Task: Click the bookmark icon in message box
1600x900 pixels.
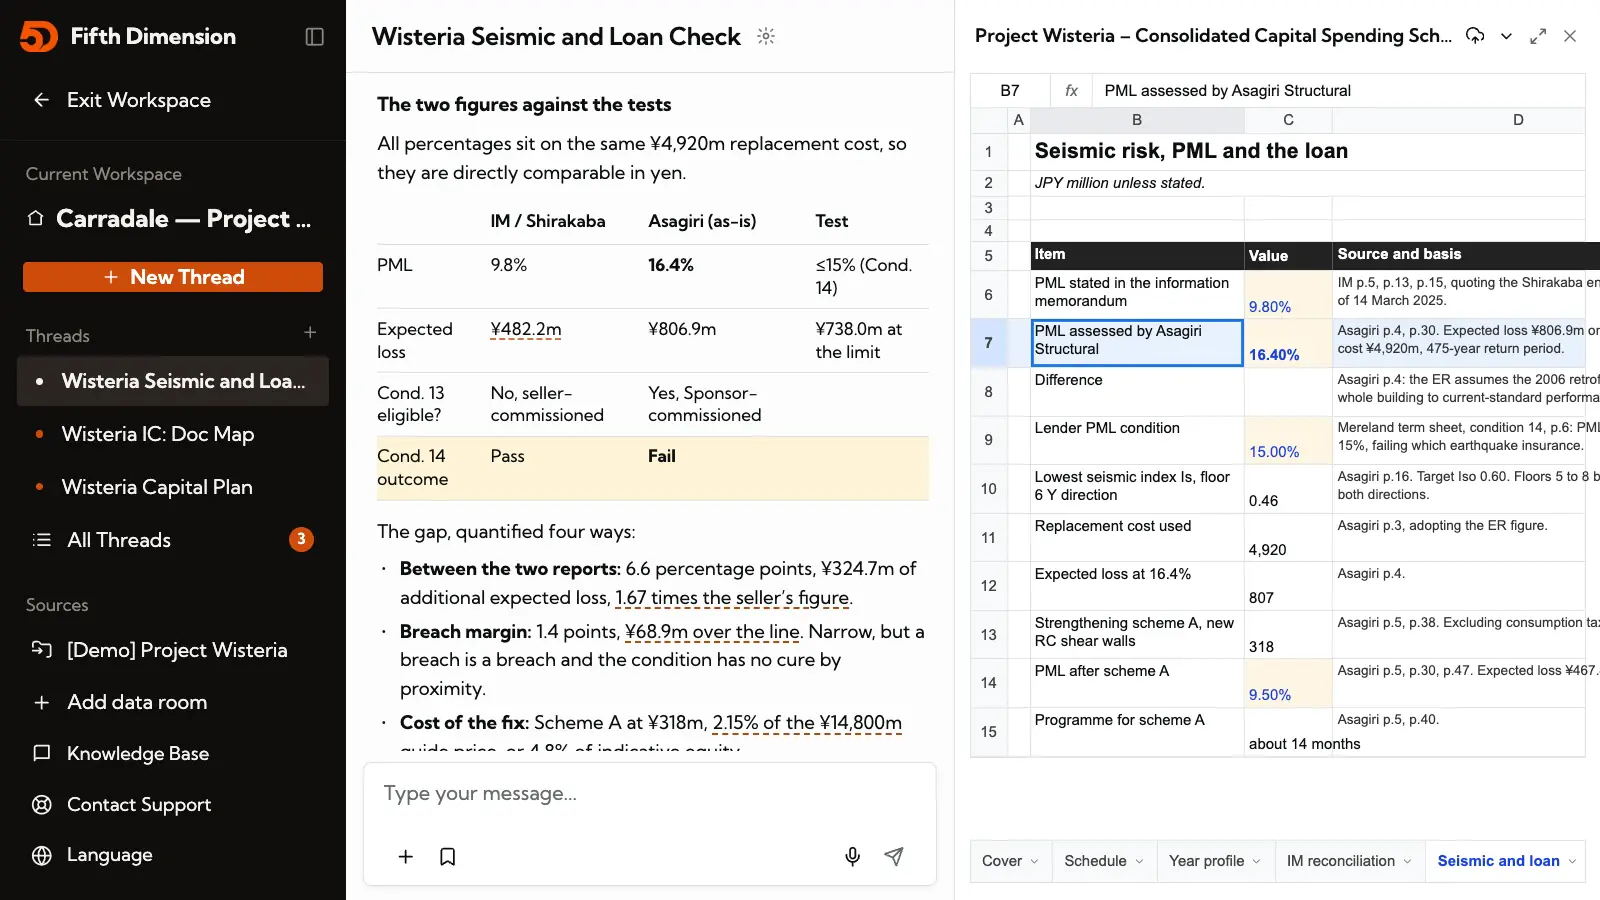Action: point(448,856)
